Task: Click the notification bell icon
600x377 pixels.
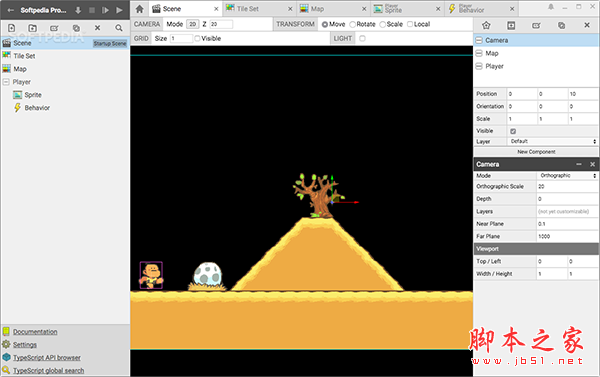Action: pos(551,7)
